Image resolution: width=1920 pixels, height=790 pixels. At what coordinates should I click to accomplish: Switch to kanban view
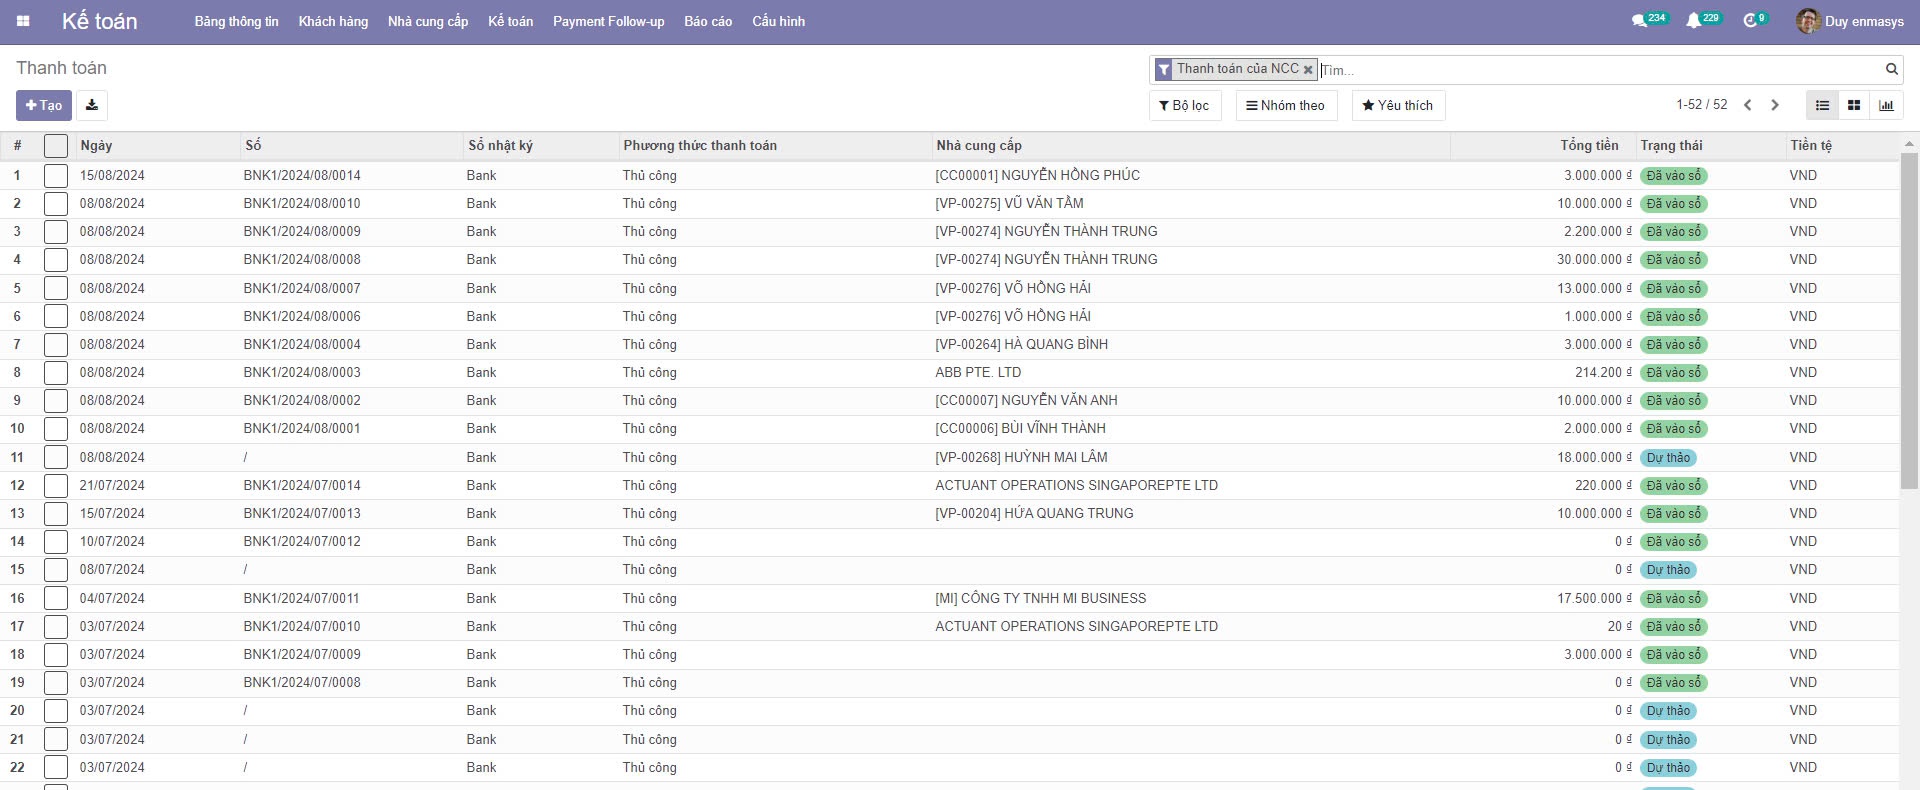click(x=1854, y=105)
